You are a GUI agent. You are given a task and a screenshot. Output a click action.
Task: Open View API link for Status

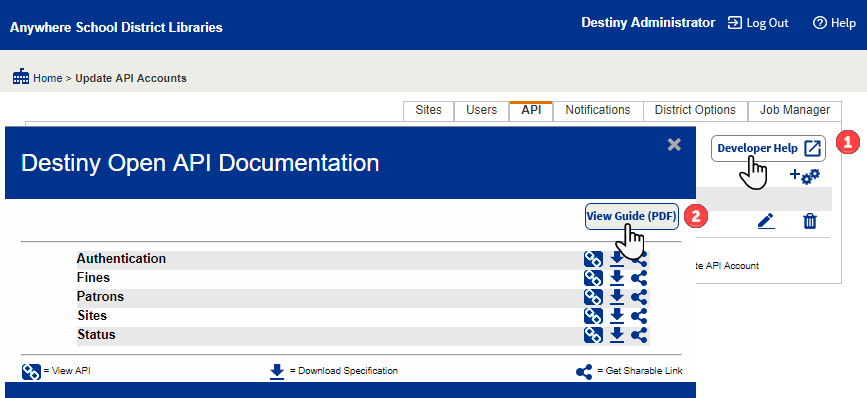(593, 334)
